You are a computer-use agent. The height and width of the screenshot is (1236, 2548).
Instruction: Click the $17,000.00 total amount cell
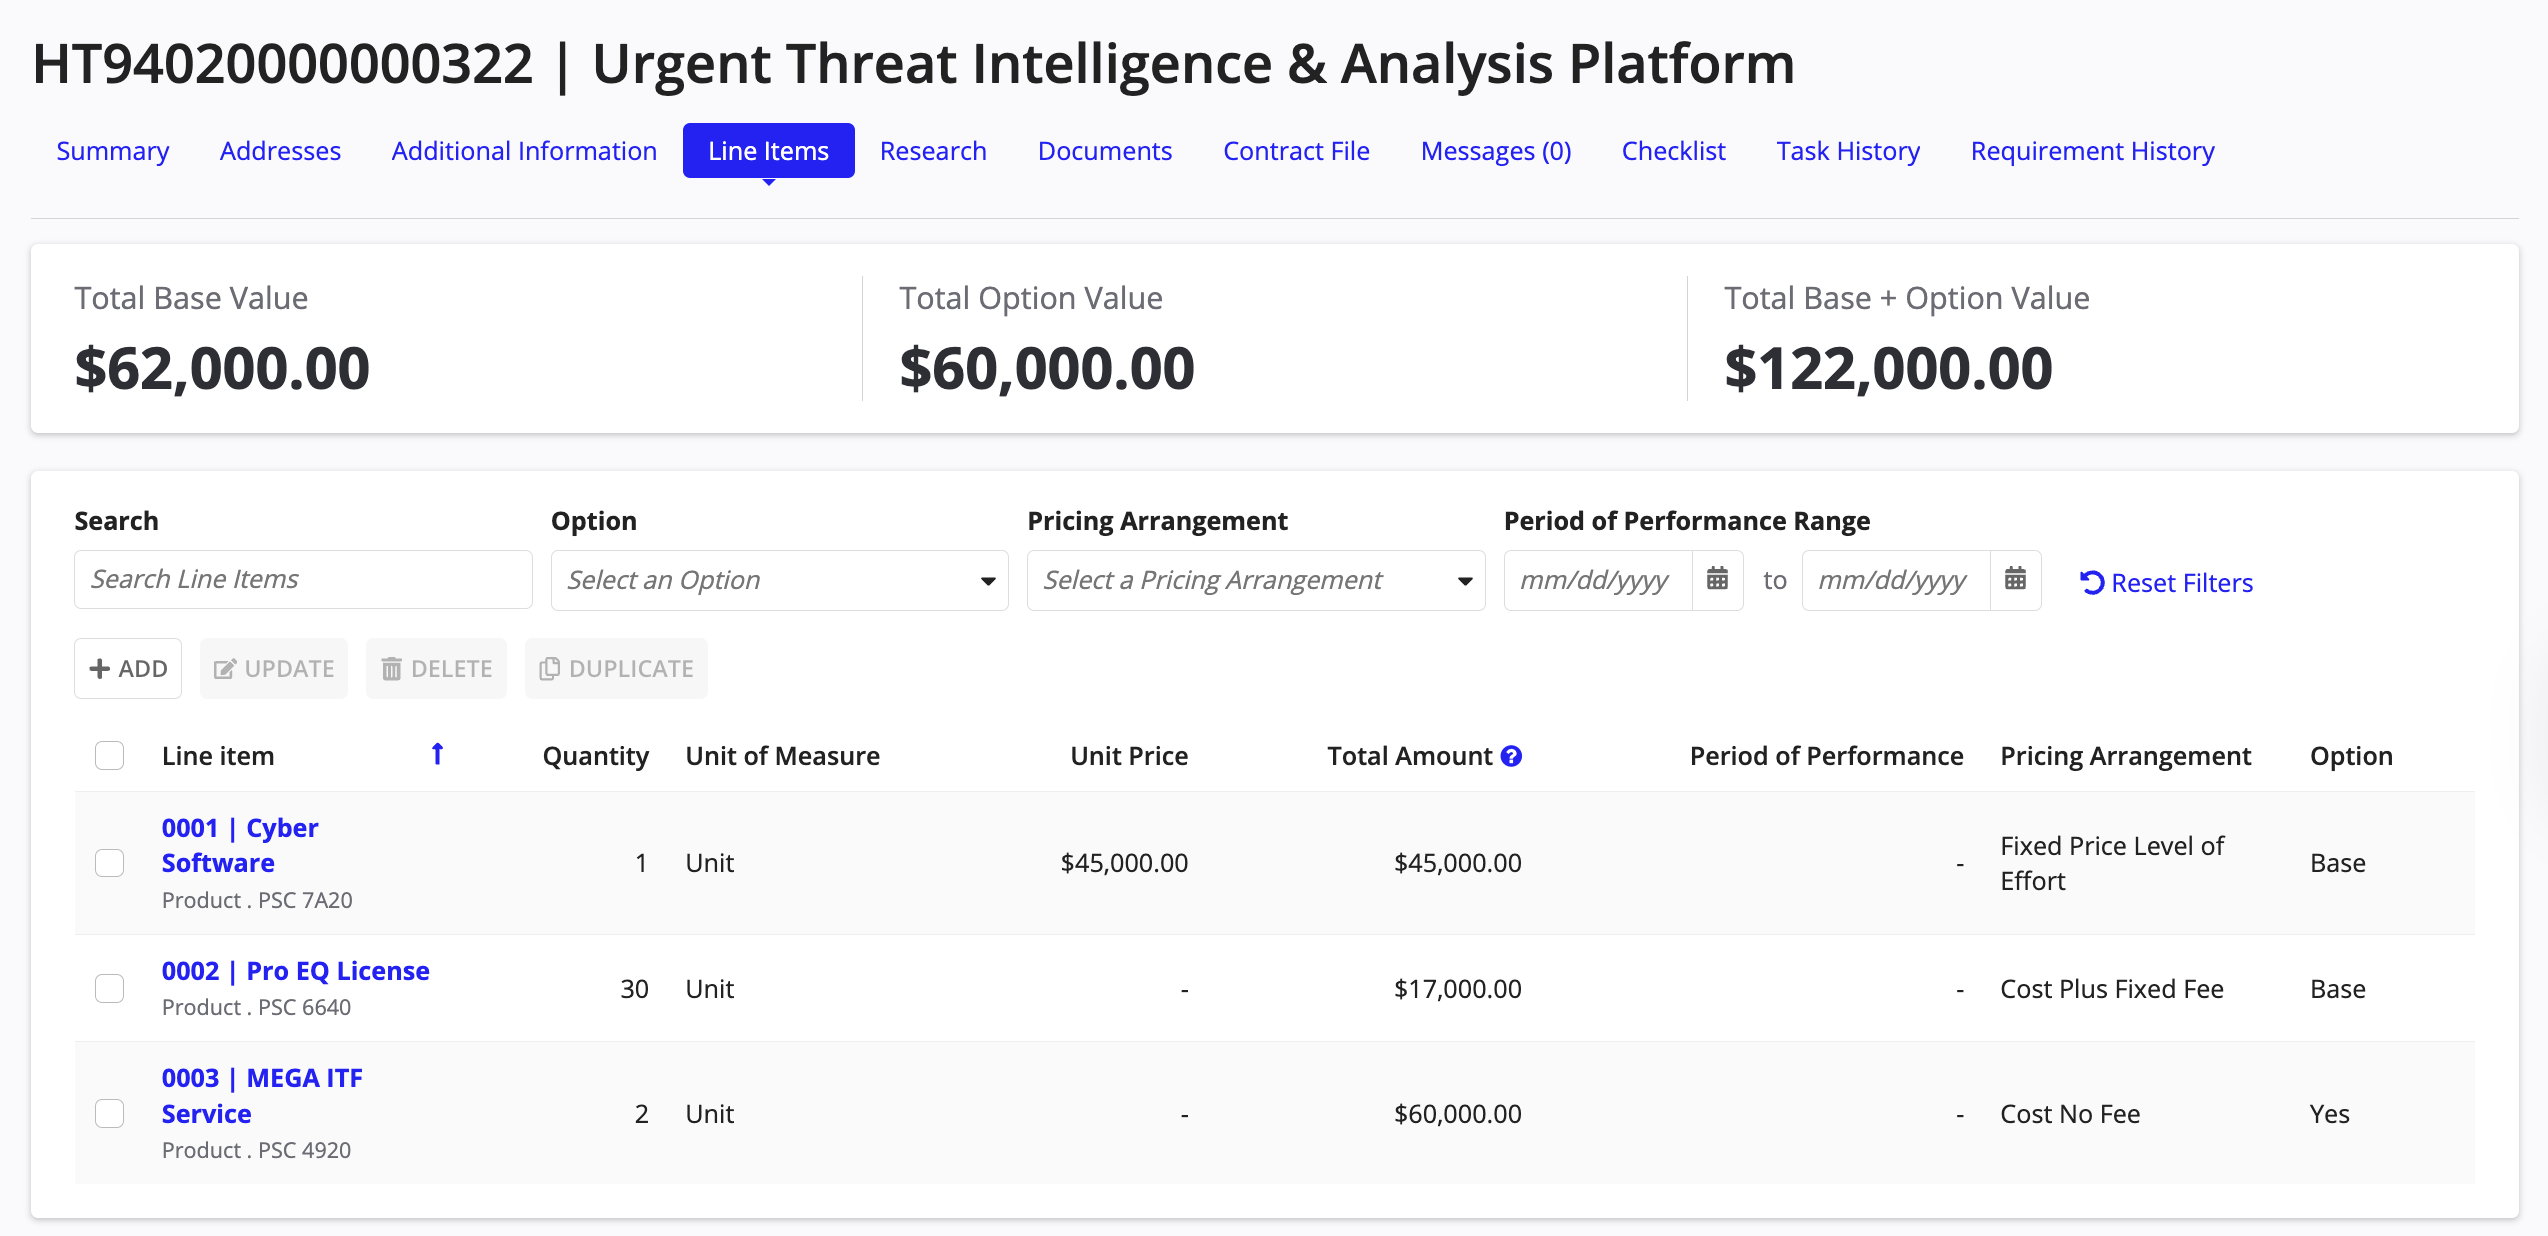(x=1457, y=989)
